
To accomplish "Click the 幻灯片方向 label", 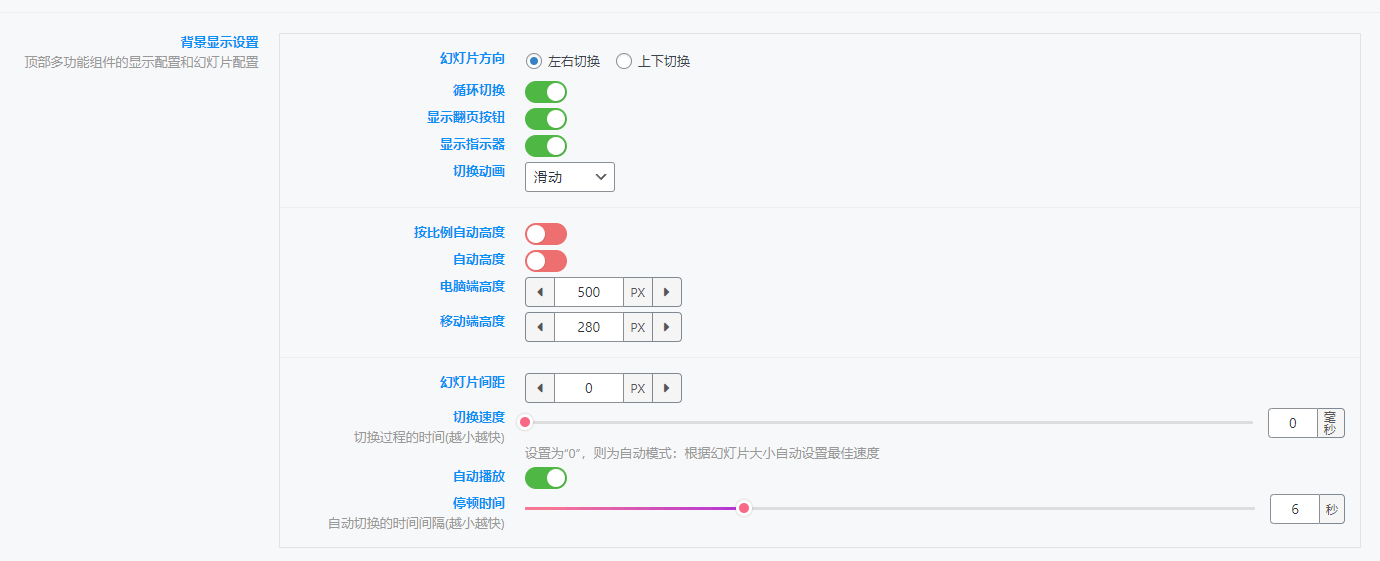I will point(472,59).
